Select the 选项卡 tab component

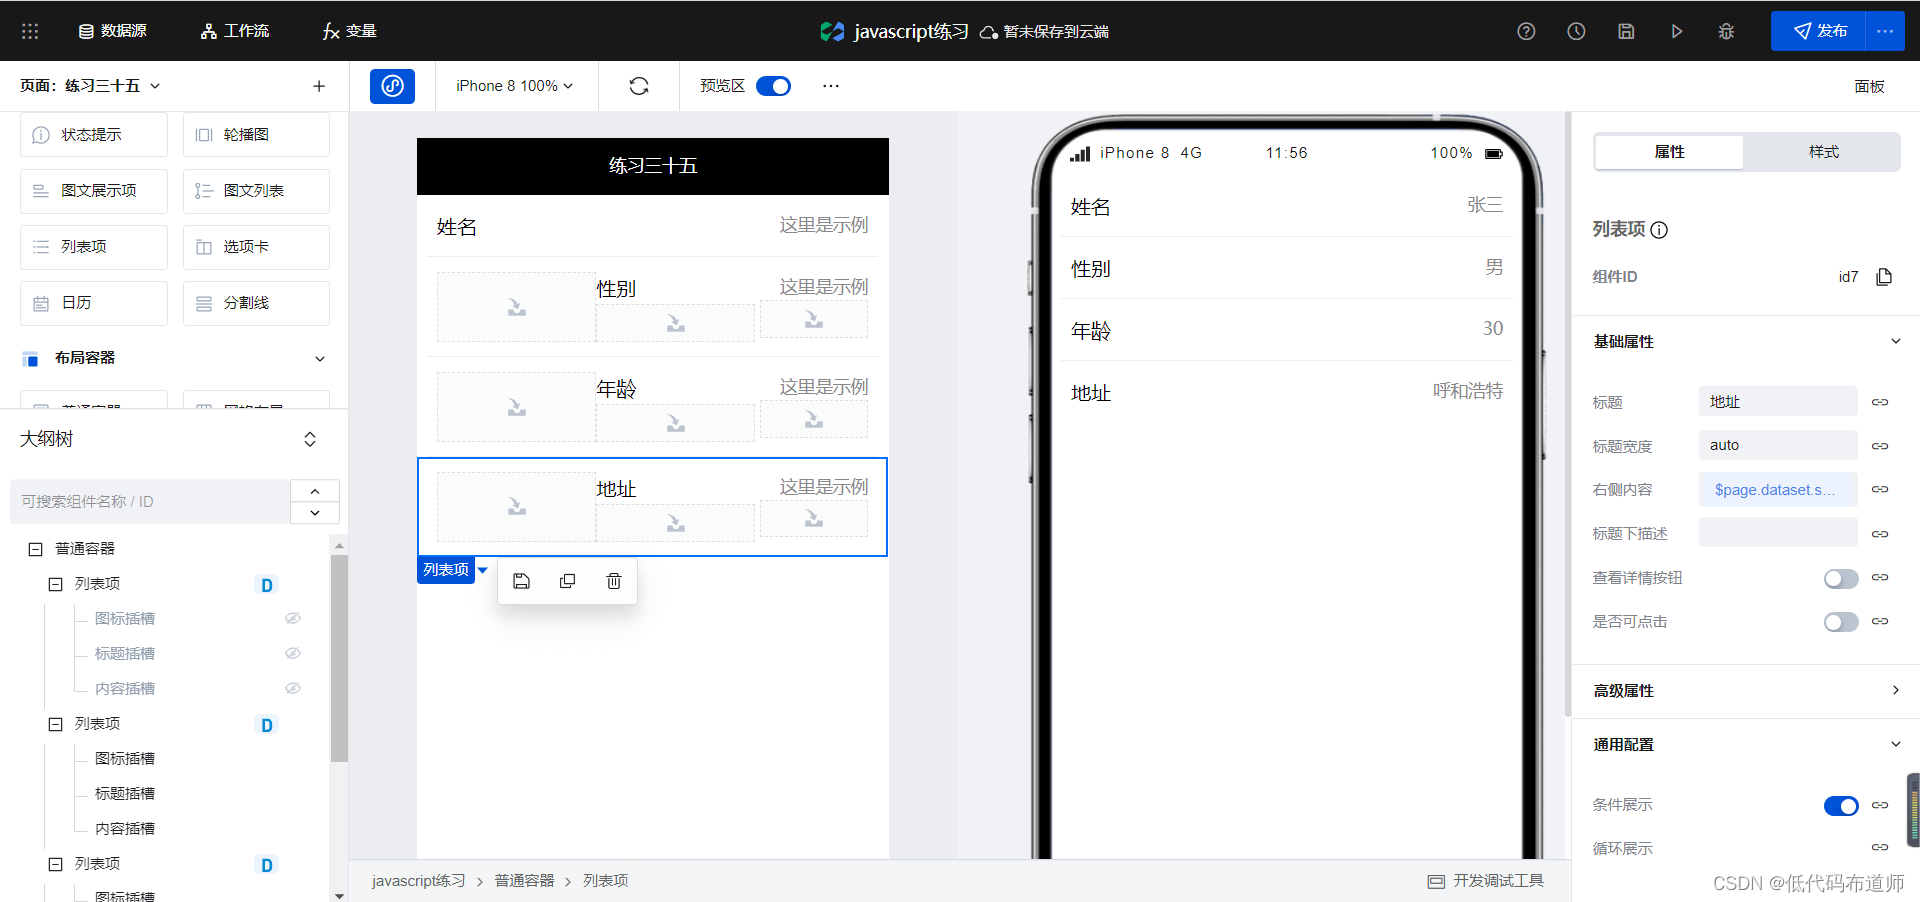(256, 246)
